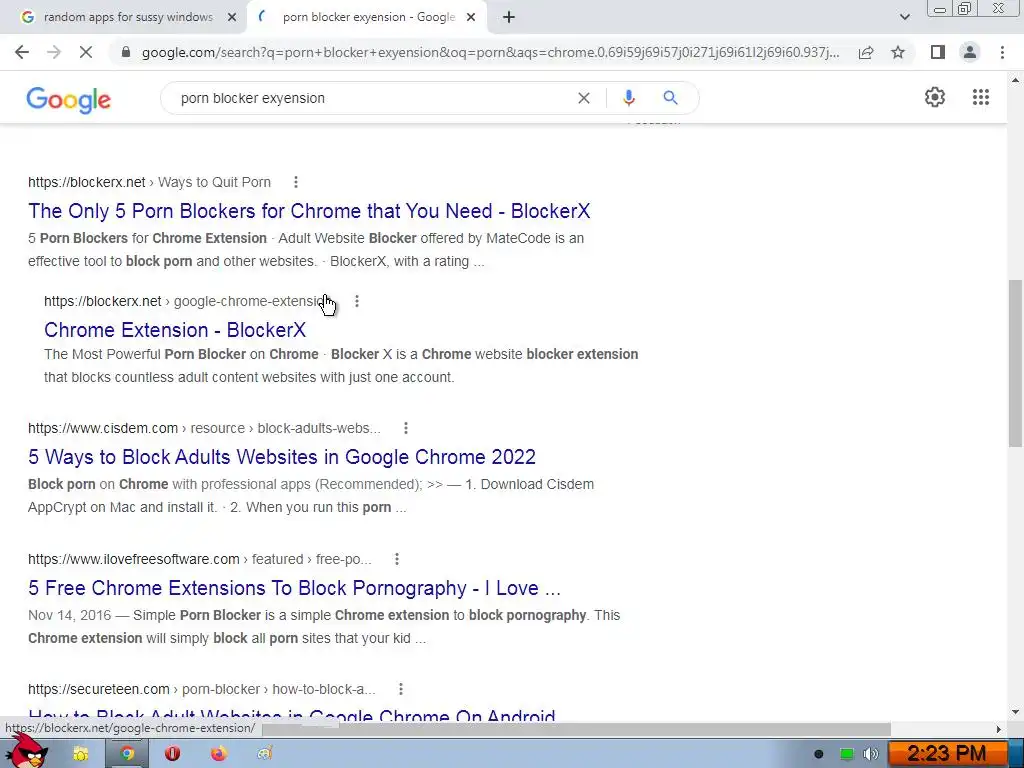The height and width of the screenshot is (768, 1024).
Task: Open the Google apps grid
Action: tap(980, 97)
